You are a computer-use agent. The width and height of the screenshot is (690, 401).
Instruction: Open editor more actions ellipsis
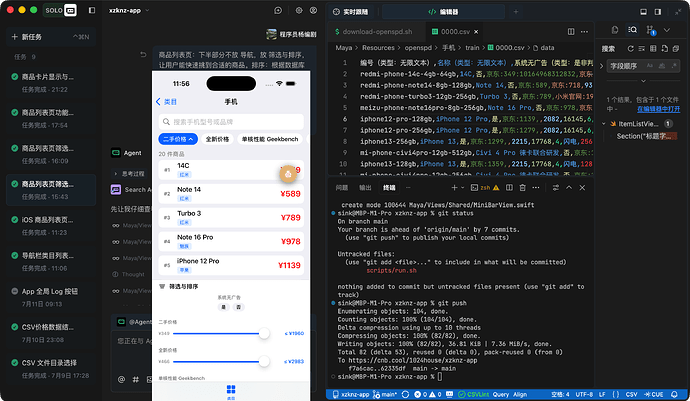(584, 32)
